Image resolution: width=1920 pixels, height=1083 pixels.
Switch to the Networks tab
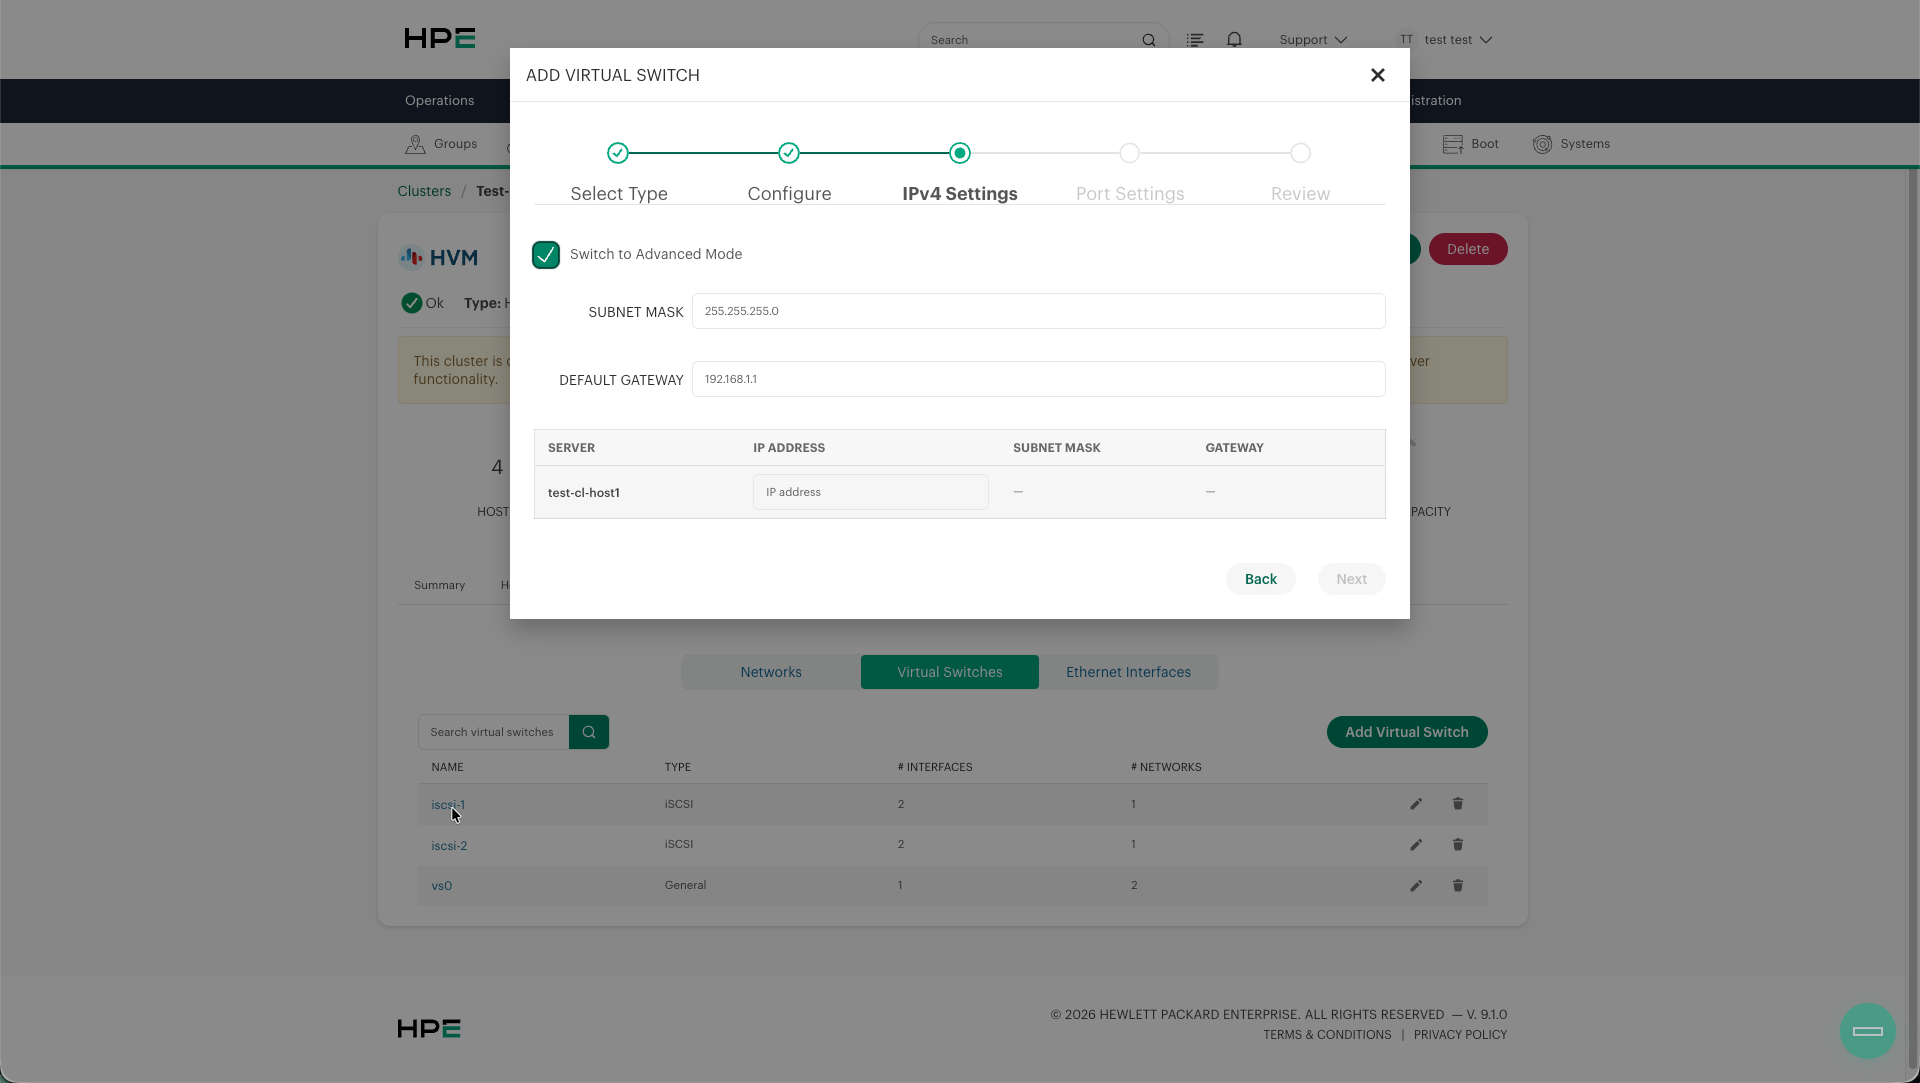771,672
